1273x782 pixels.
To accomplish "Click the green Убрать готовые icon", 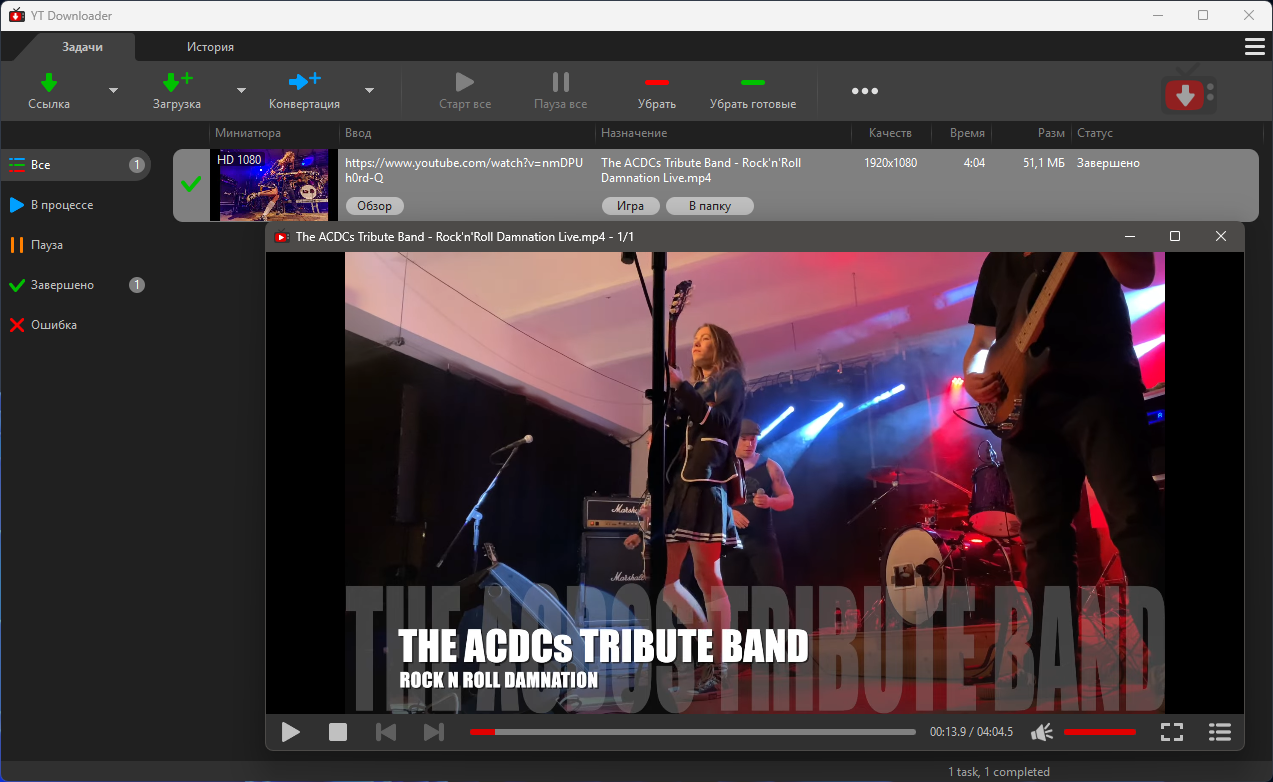I will (x=753, y=82).
